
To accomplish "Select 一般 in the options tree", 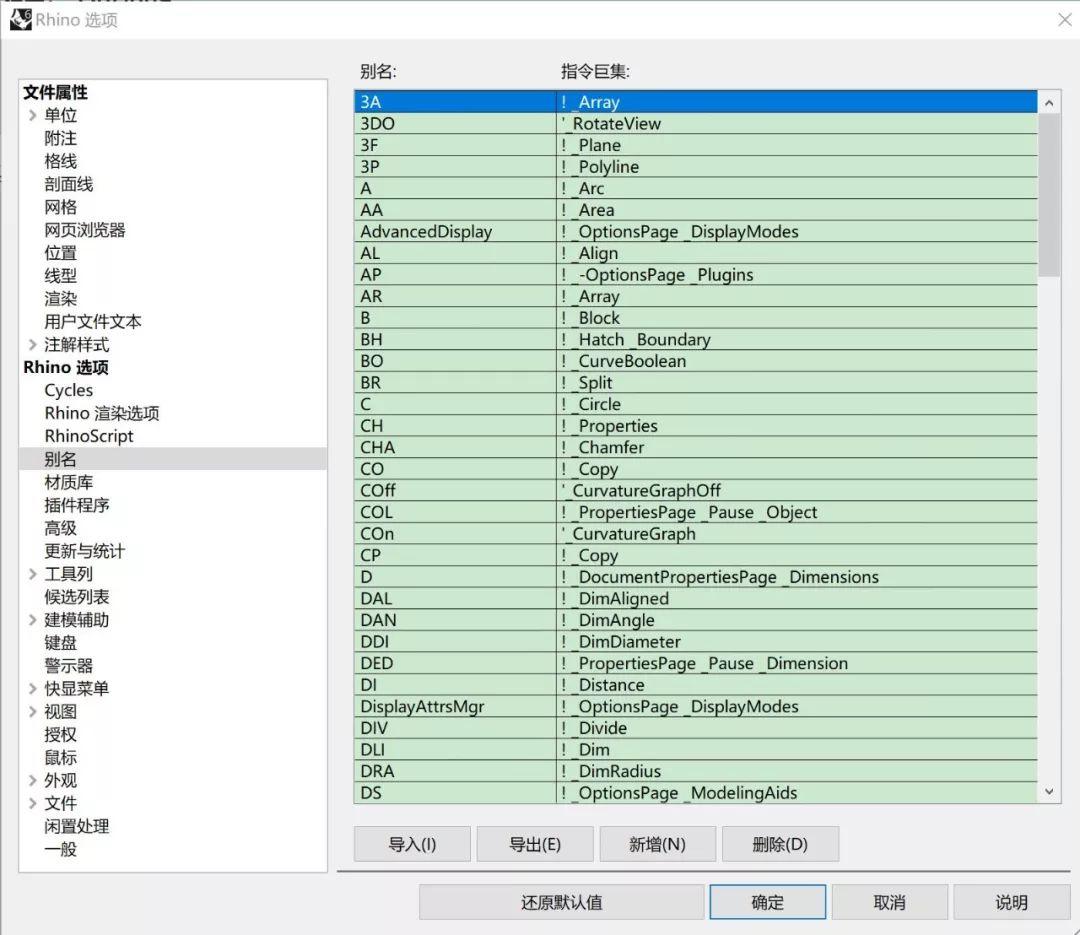I will [x=61, y=849].
